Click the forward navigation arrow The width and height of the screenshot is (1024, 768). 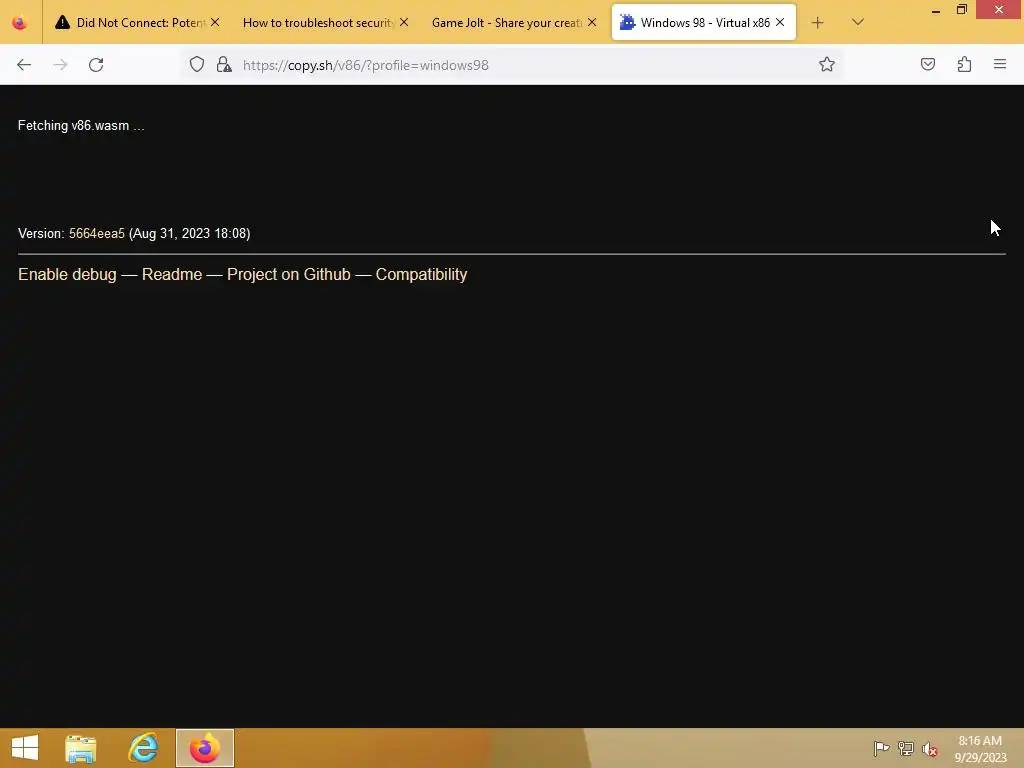tap(60, 65)
